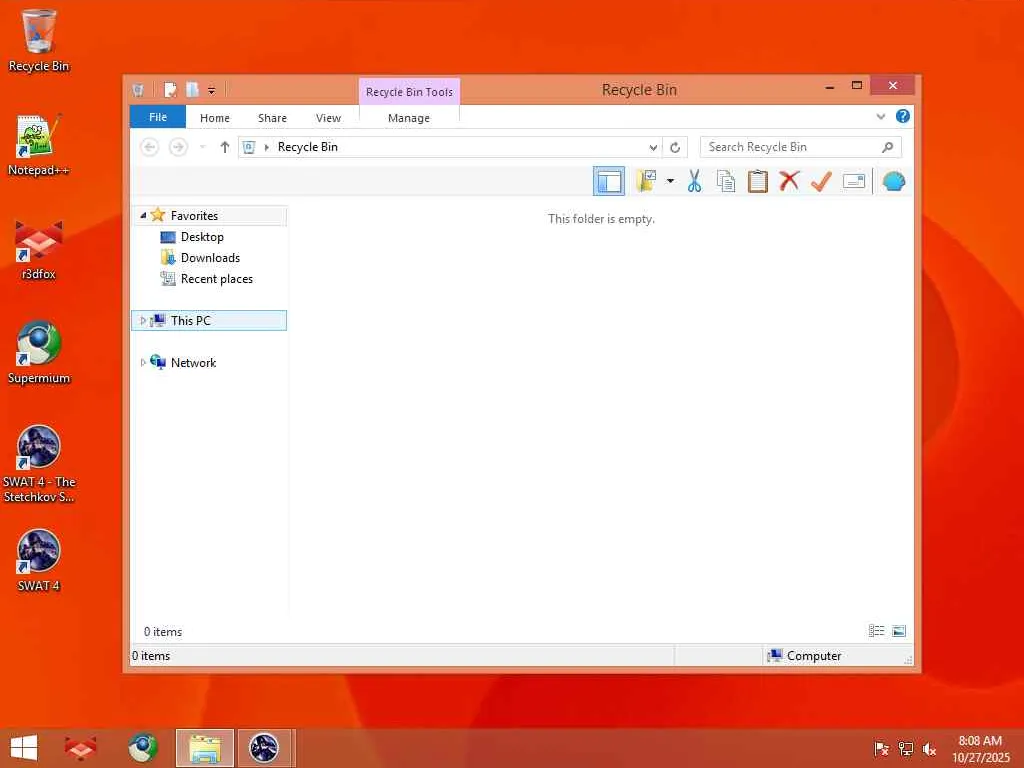Image resolution: width=1024 pixels, height=768 pixels.
Task: Click the Cut scissors toolbar icon
Action: pos(694,181)
